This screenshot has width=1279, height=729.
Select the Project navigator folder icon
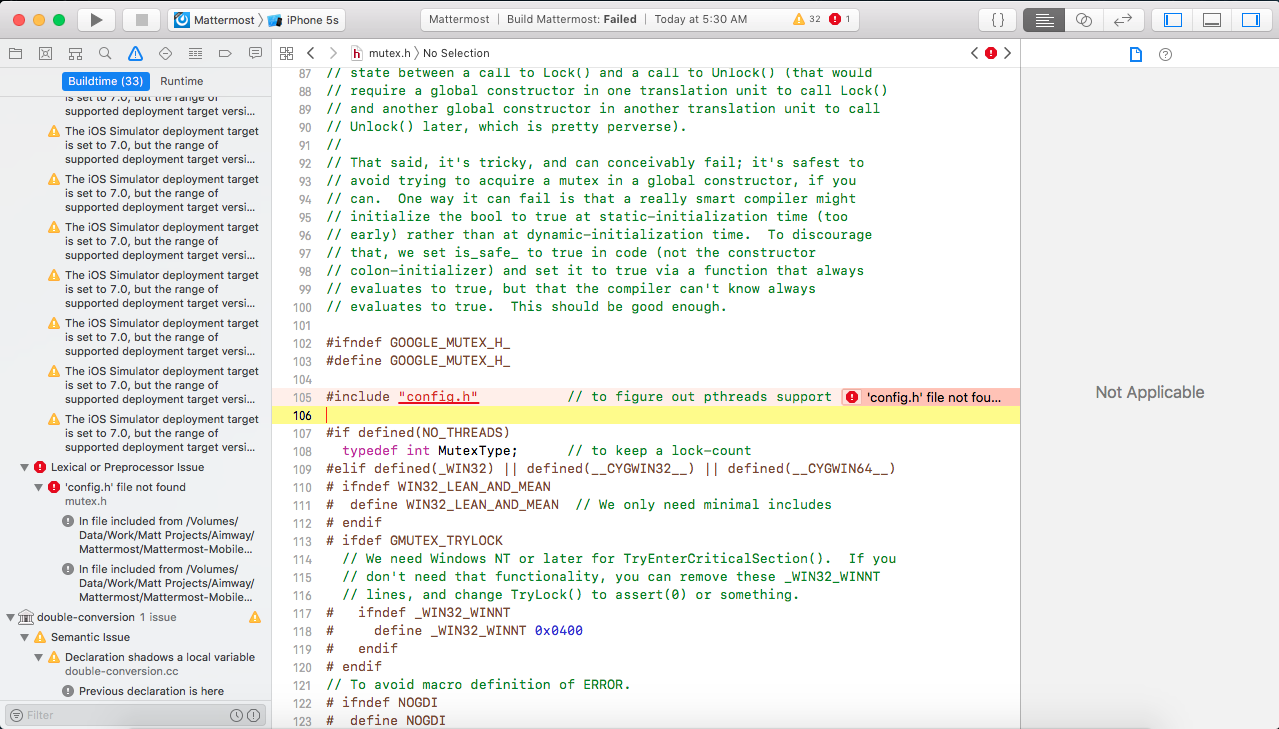(15, 52)
